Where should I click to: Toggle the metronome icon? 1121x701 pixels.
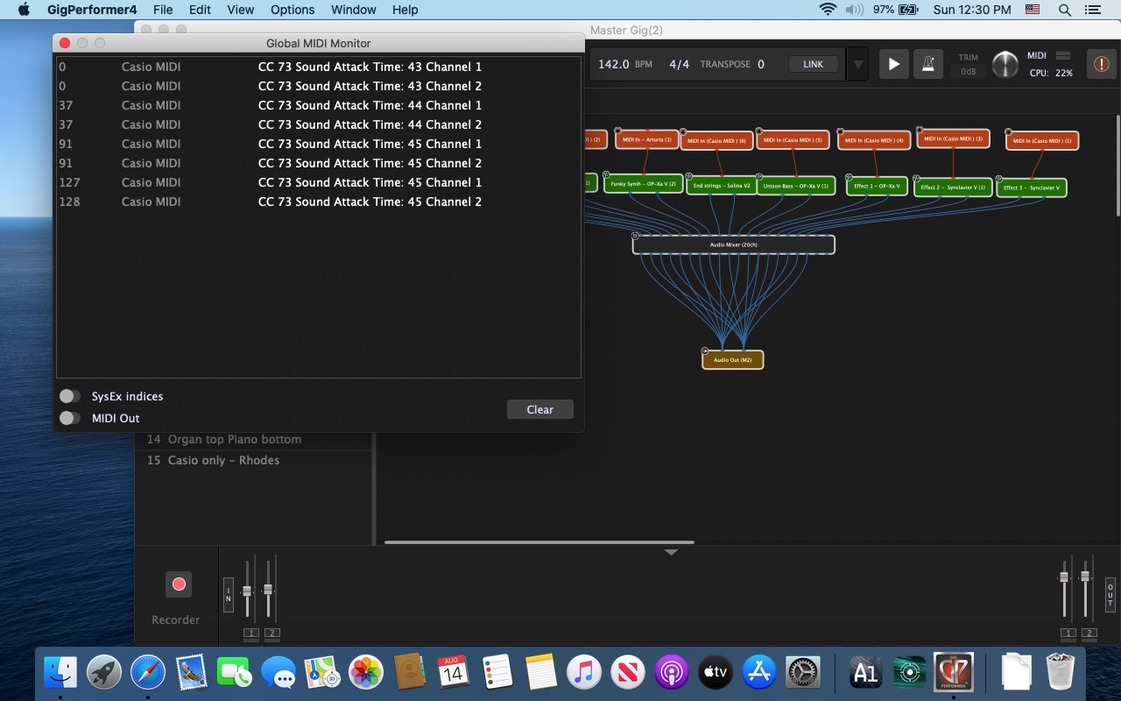[x=928, y=64]
